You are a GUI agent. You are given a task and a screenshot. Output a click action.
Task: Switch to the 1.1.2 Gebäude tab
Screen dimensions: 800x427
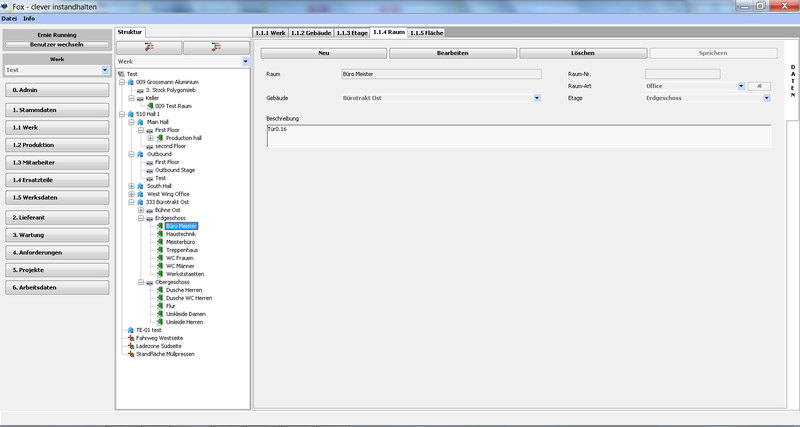311,33
